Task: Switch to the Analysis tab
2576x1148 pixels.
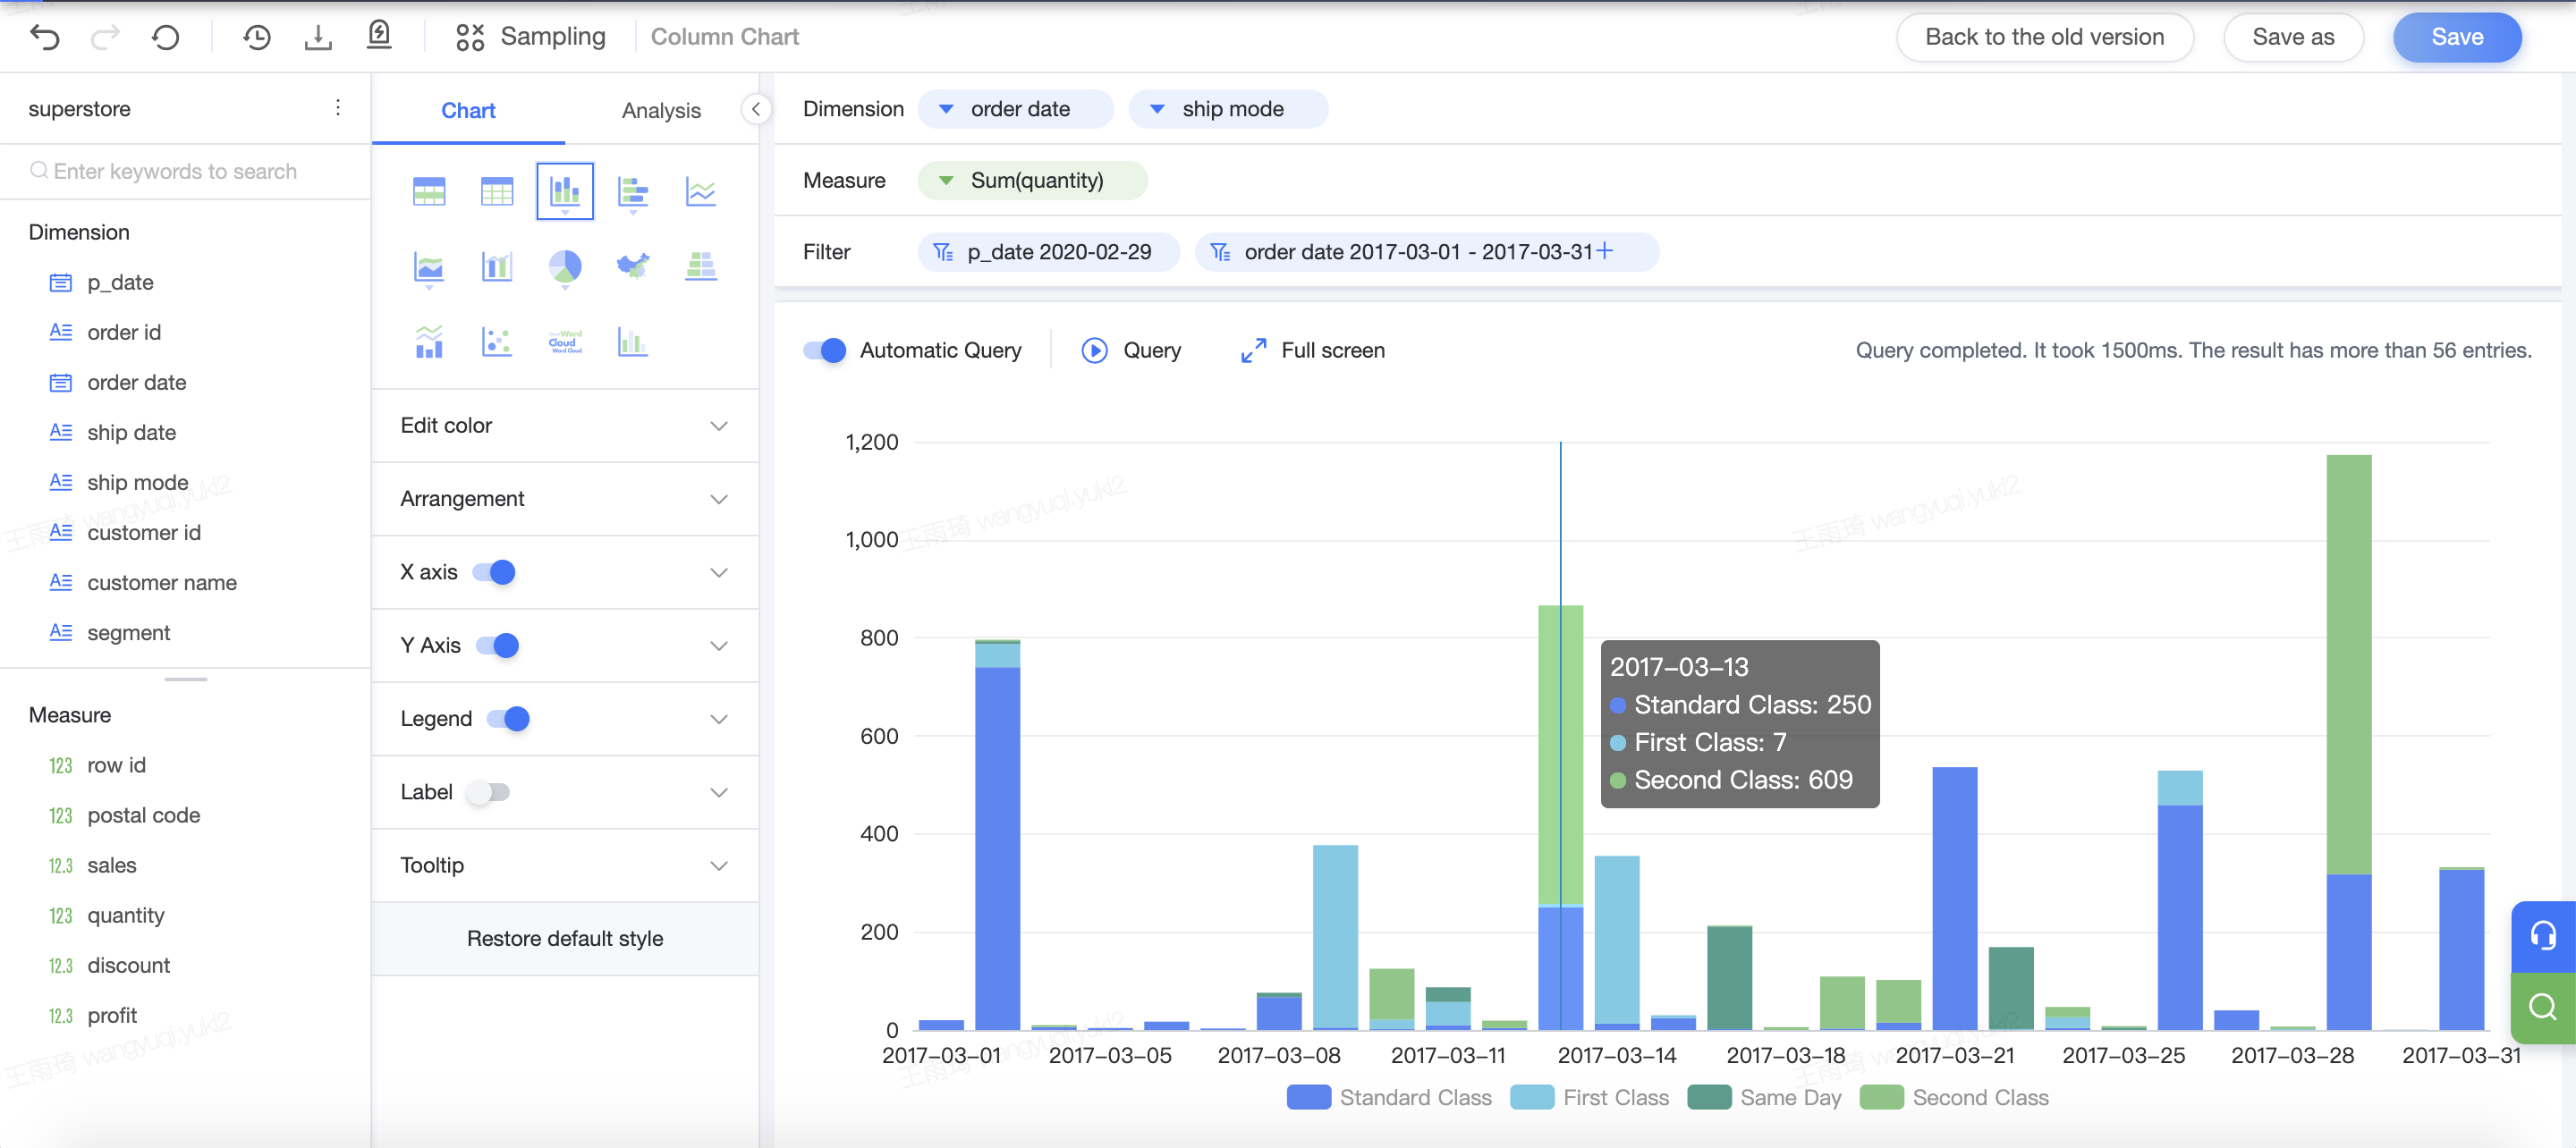Action: [x=661, y=110]
